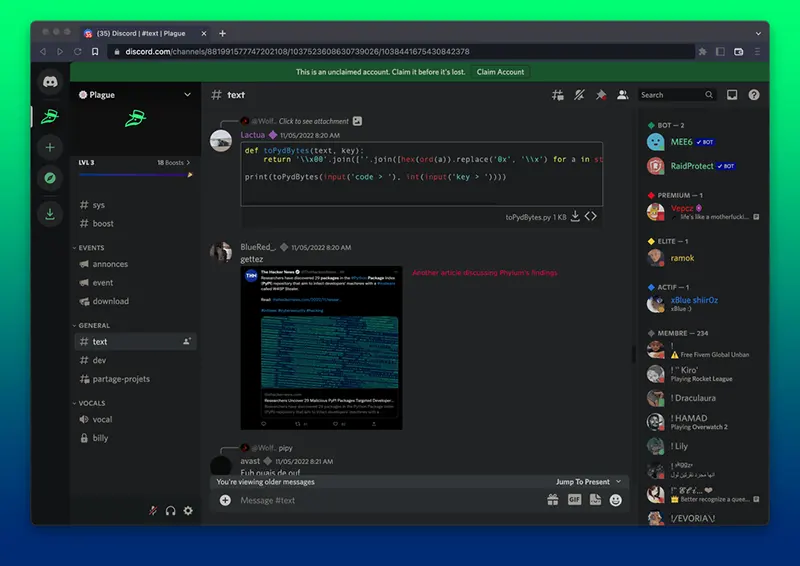Open the dev channel
The width and height of the screenshot is (800, 566).
coord(136,360)
